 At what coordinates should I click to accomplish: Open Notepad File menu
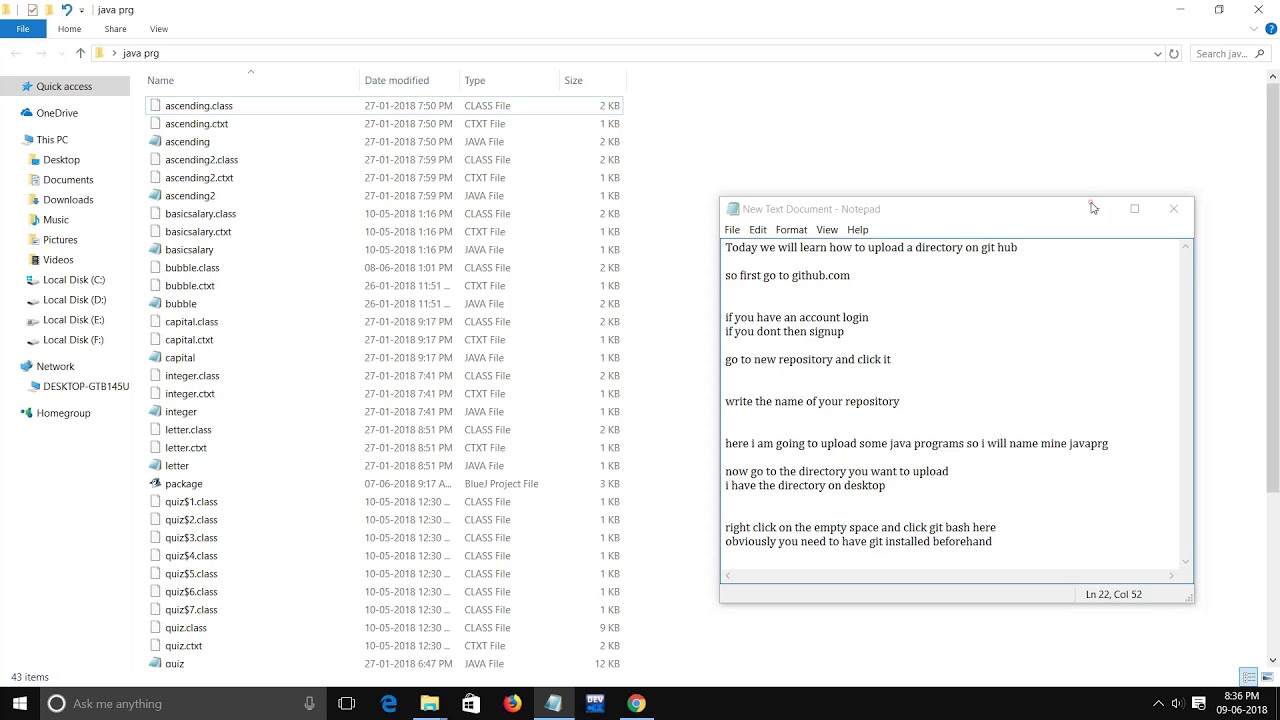(x=732, y=230)
